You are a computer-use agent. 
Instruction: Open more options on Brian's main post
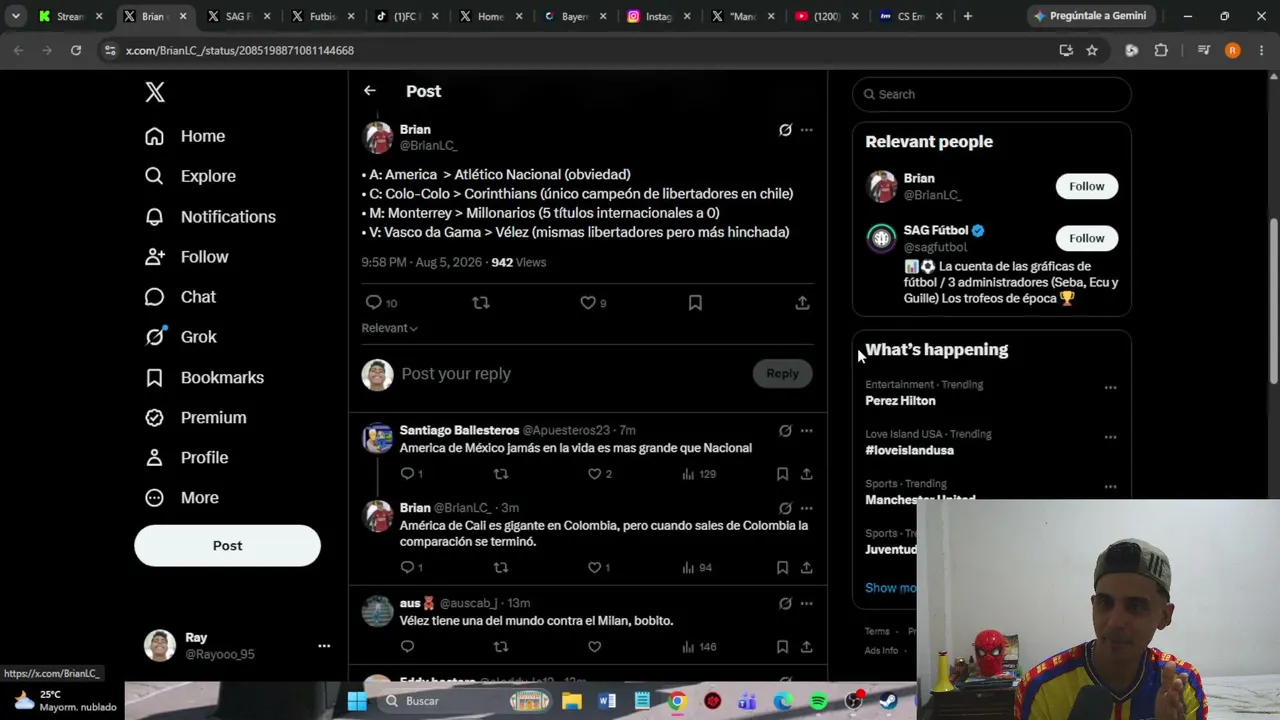click(x=807, y=130)
